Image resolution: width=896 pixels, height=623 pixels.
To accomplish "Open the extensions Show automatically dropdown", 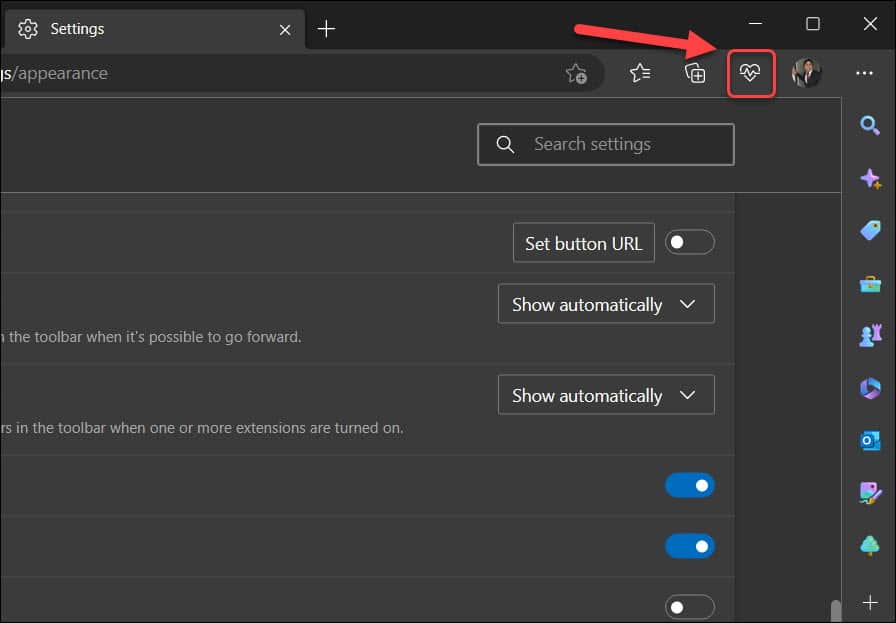I will coord(605,394).
